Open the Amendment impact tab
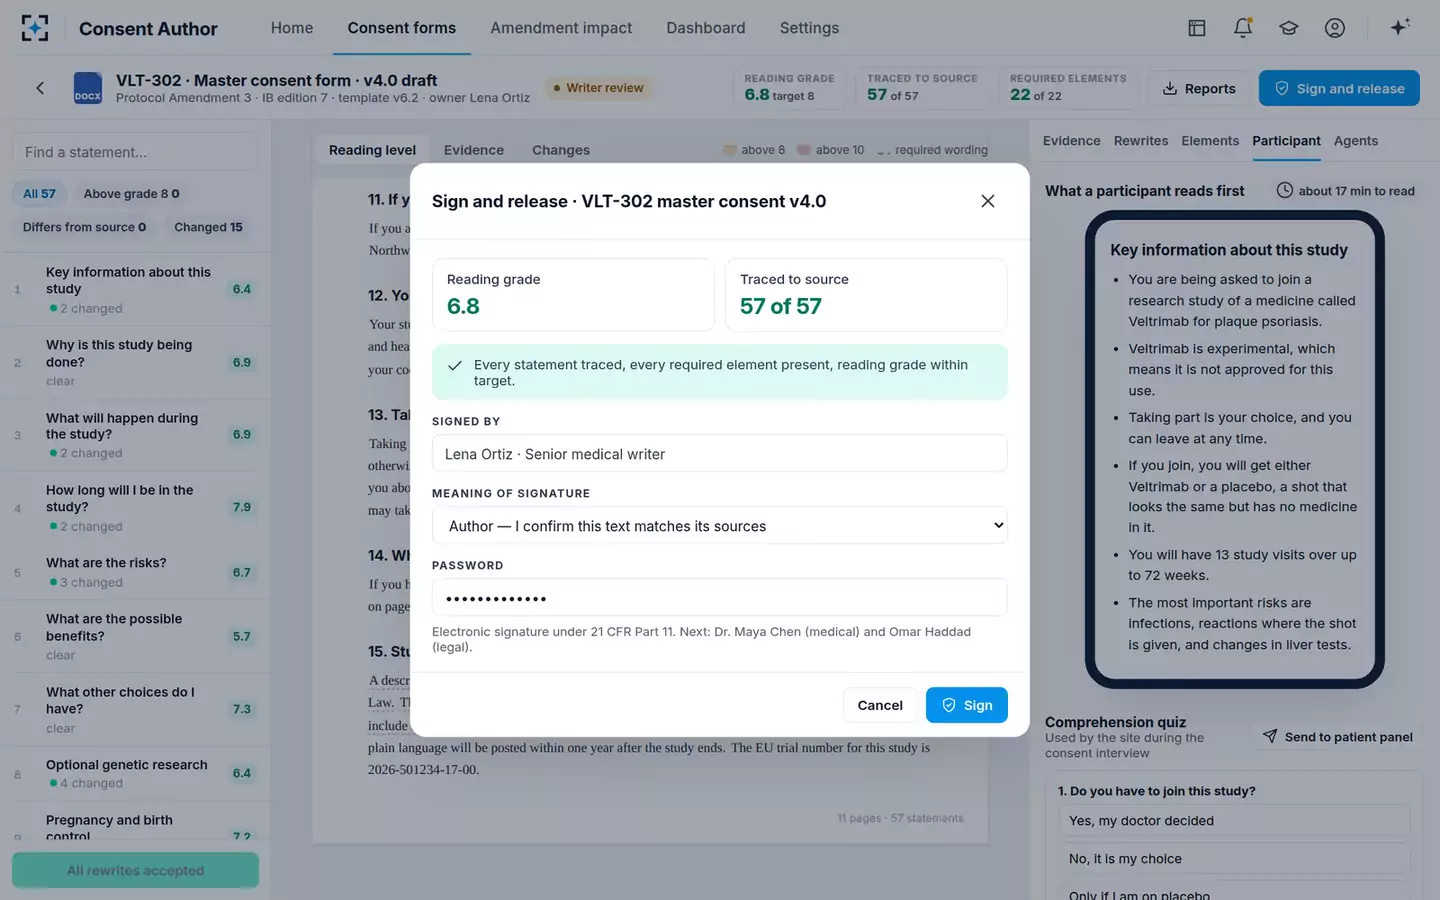Screen dimensions: 1440x900 coord(561,28)
